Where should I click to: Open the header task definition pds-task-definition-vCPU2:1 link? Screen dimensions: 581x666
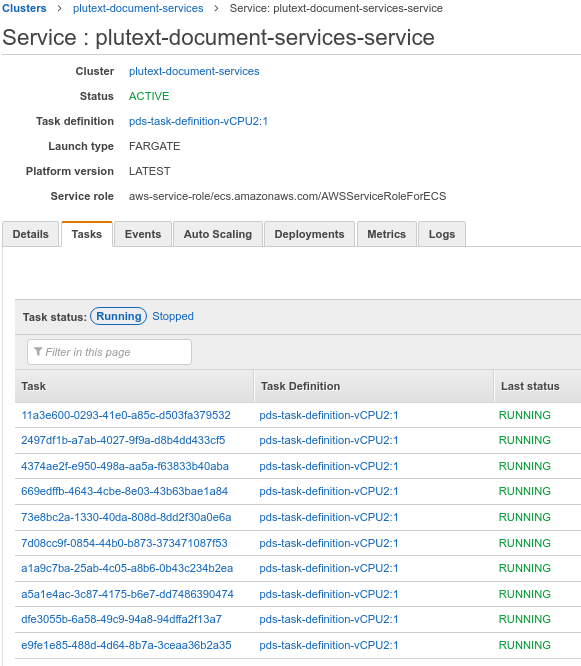pyautogui.click(x=198, y=121)
